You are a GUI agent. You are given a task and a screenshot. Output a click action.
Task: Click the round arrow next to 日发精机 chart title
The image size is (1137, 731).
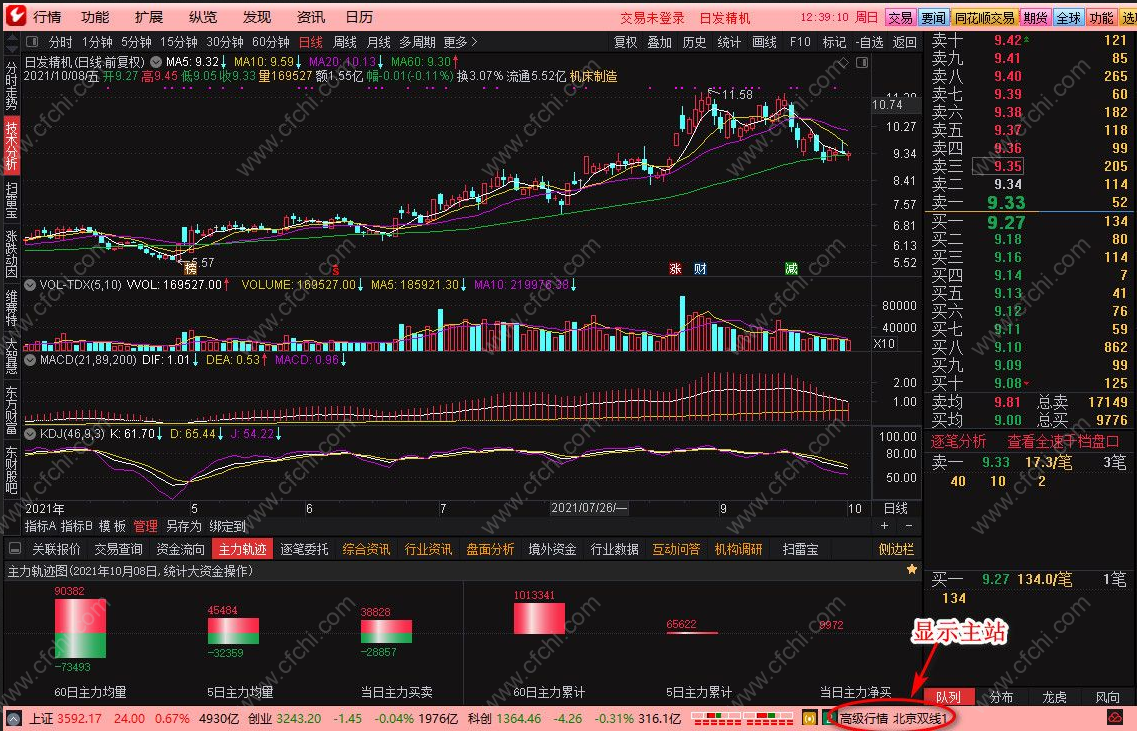click(x=155, y=62)
